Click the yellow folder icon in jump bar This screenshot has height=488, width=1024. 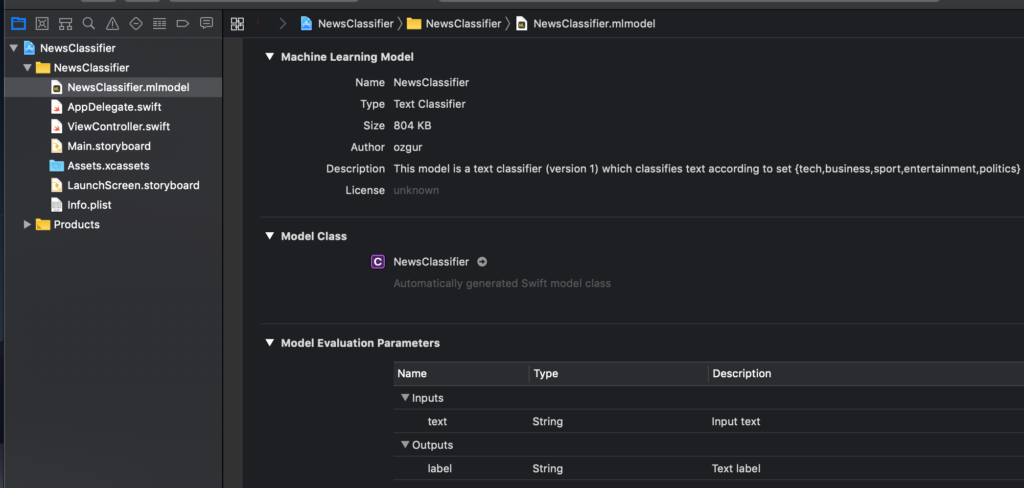413,24
